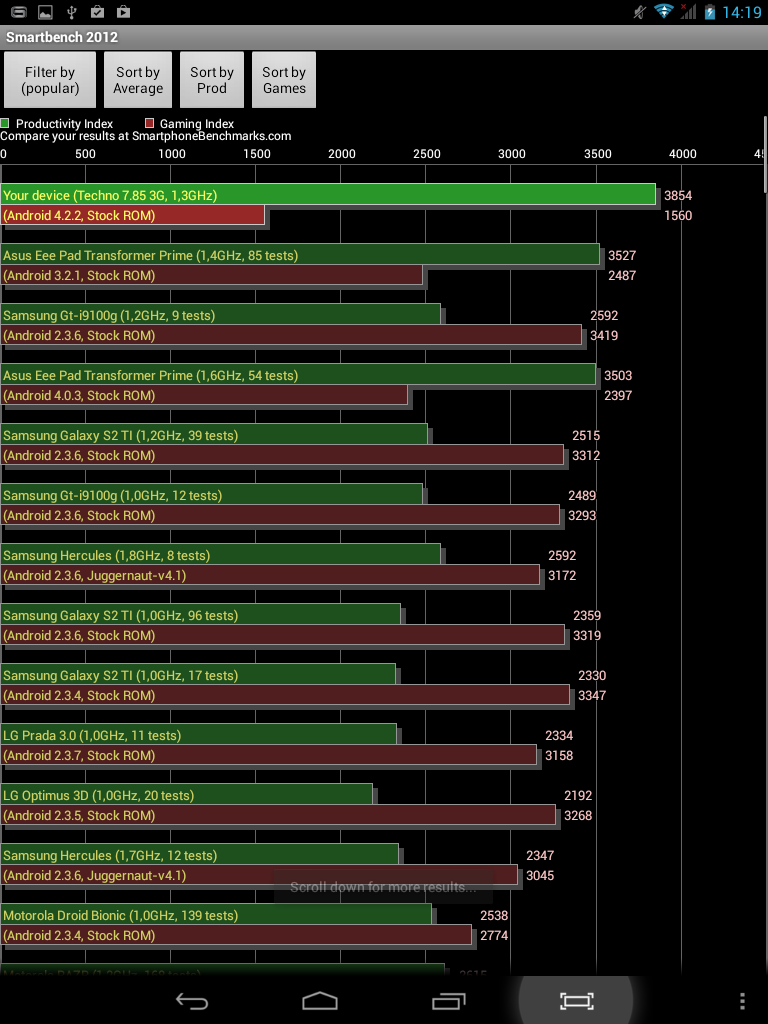Open the image notification icon in status bar

[x=45, y=11]
